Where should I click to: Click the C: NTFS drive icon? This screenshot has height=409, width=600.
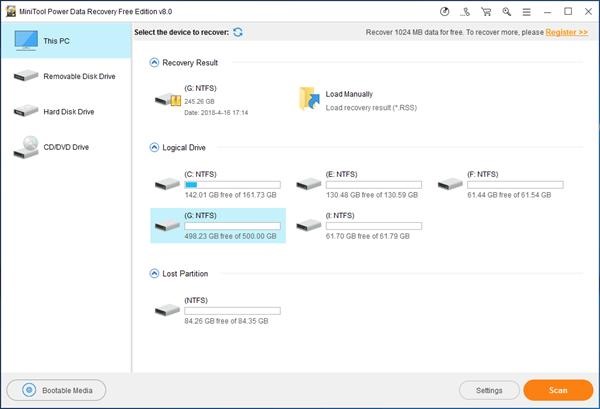pyautogui.click(x=167, y=184)
